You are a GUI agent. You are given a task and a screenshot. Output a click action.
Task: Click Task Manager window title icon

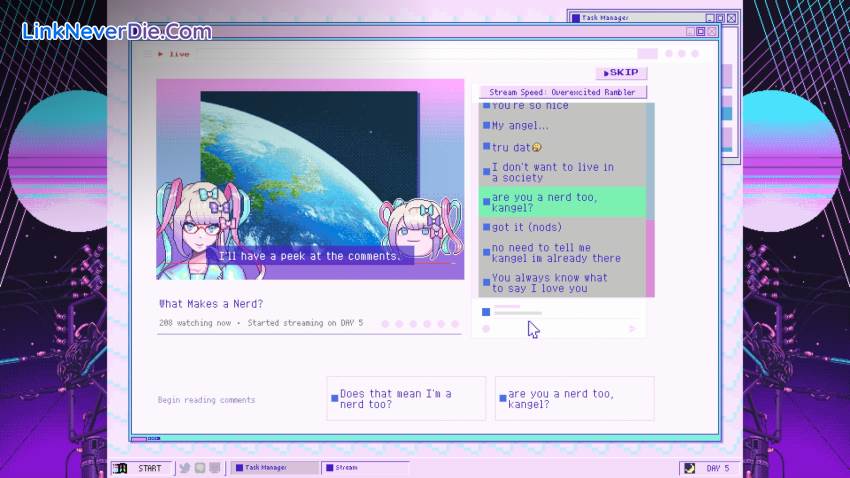coord(576,18)
